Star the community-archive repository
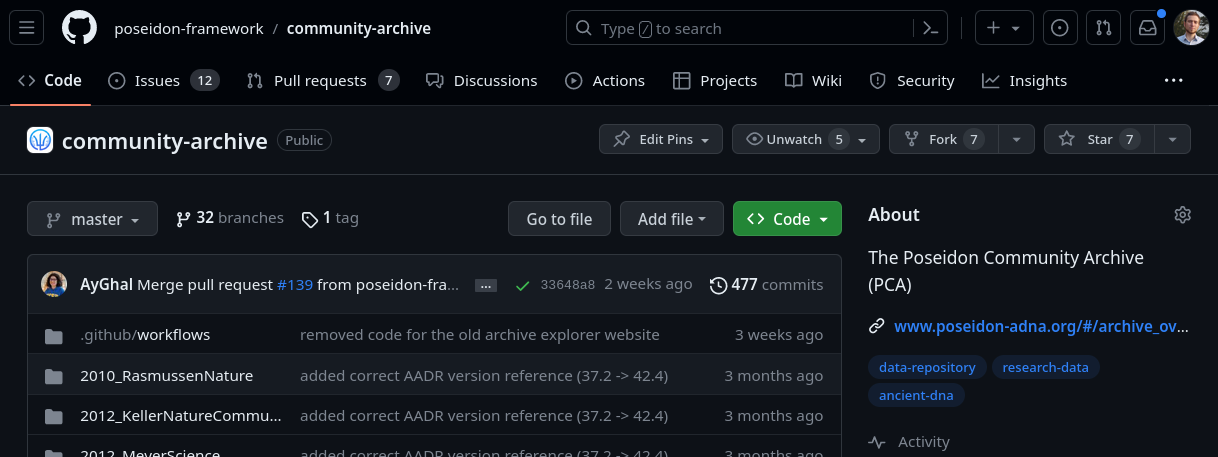1218x457 pixels. pyautogui.click(x=1098, y=139)
